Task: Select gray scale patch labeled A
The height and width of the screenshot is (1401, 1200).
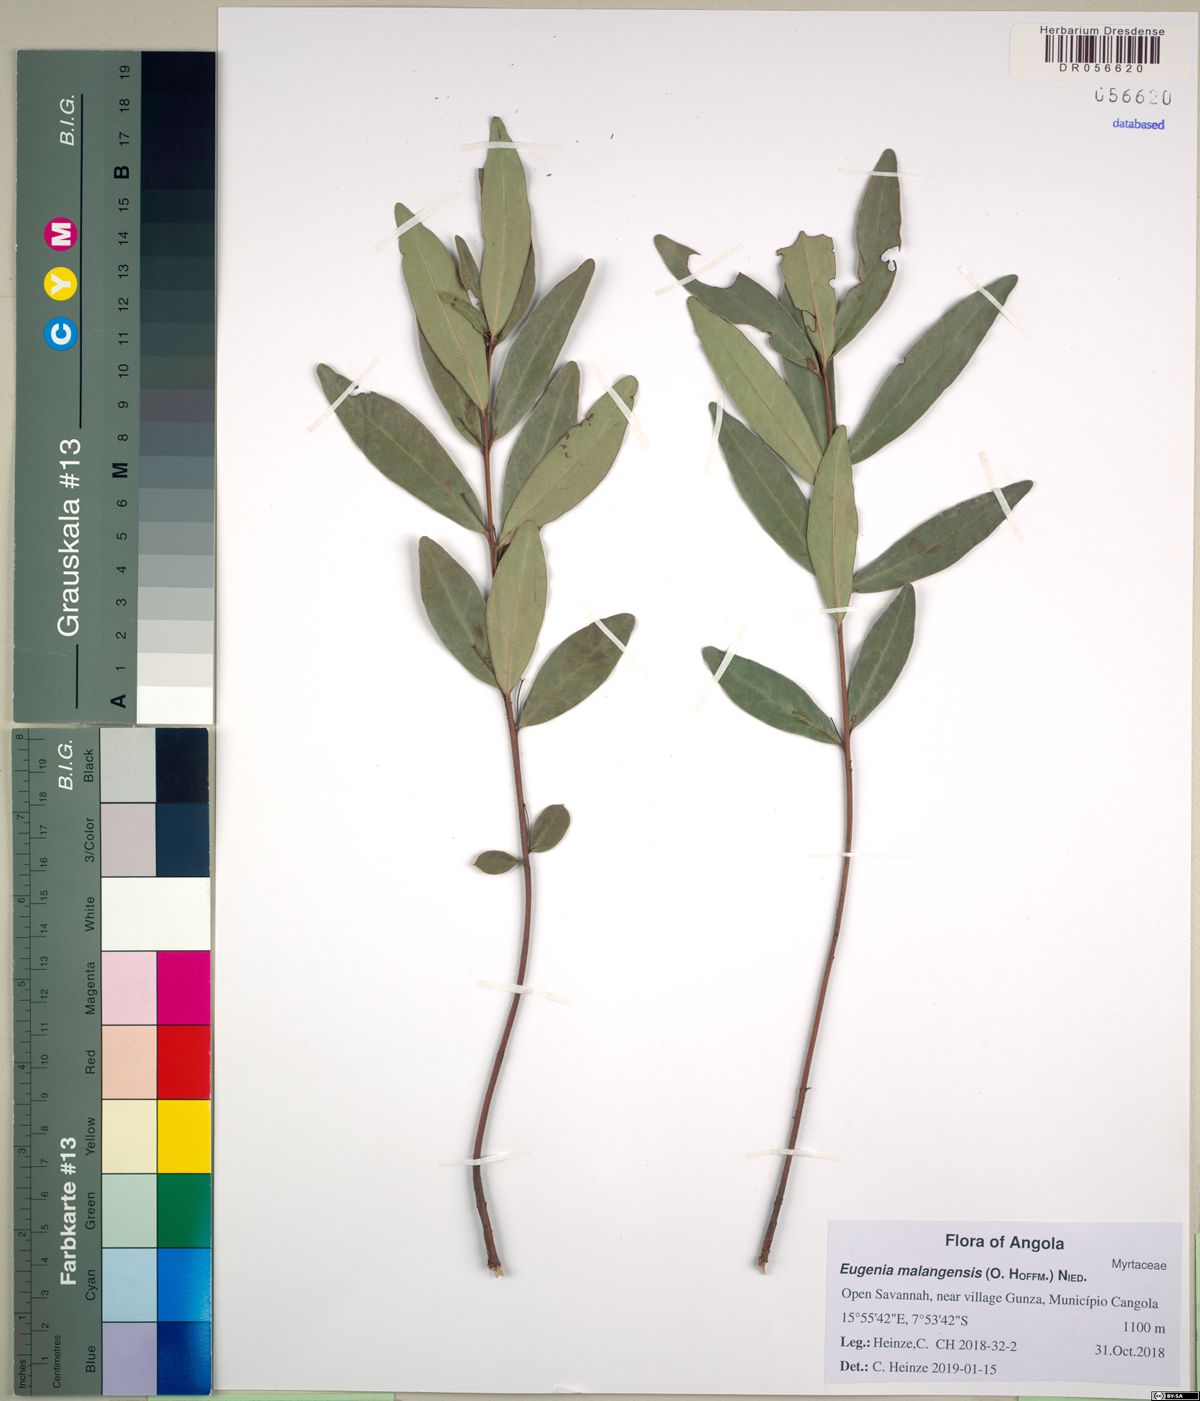Action: click(175, 703)
